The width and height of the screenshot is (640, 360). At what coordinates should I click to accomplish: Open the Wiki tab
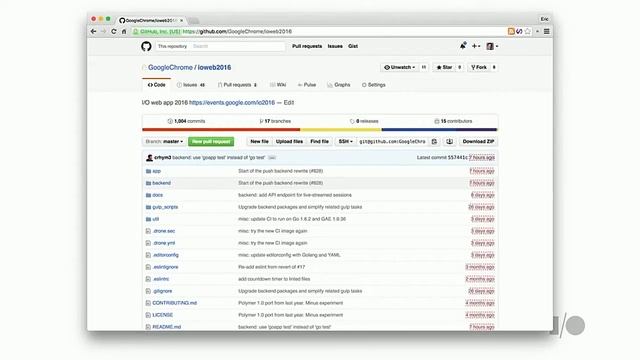[278, 85]
